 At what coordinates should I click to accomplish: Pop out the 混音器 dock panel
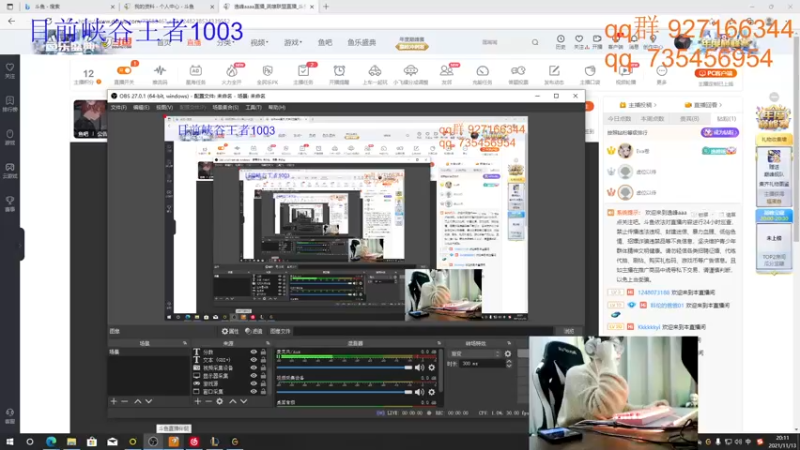tap(439, 343)
